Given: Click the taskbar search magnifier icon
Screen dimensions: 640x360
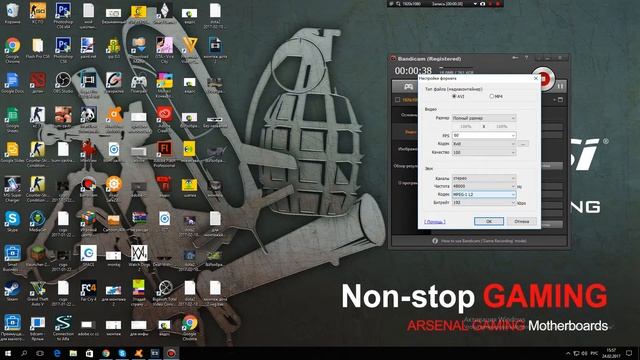Looking at the screenshot, I should coord(24,353).
